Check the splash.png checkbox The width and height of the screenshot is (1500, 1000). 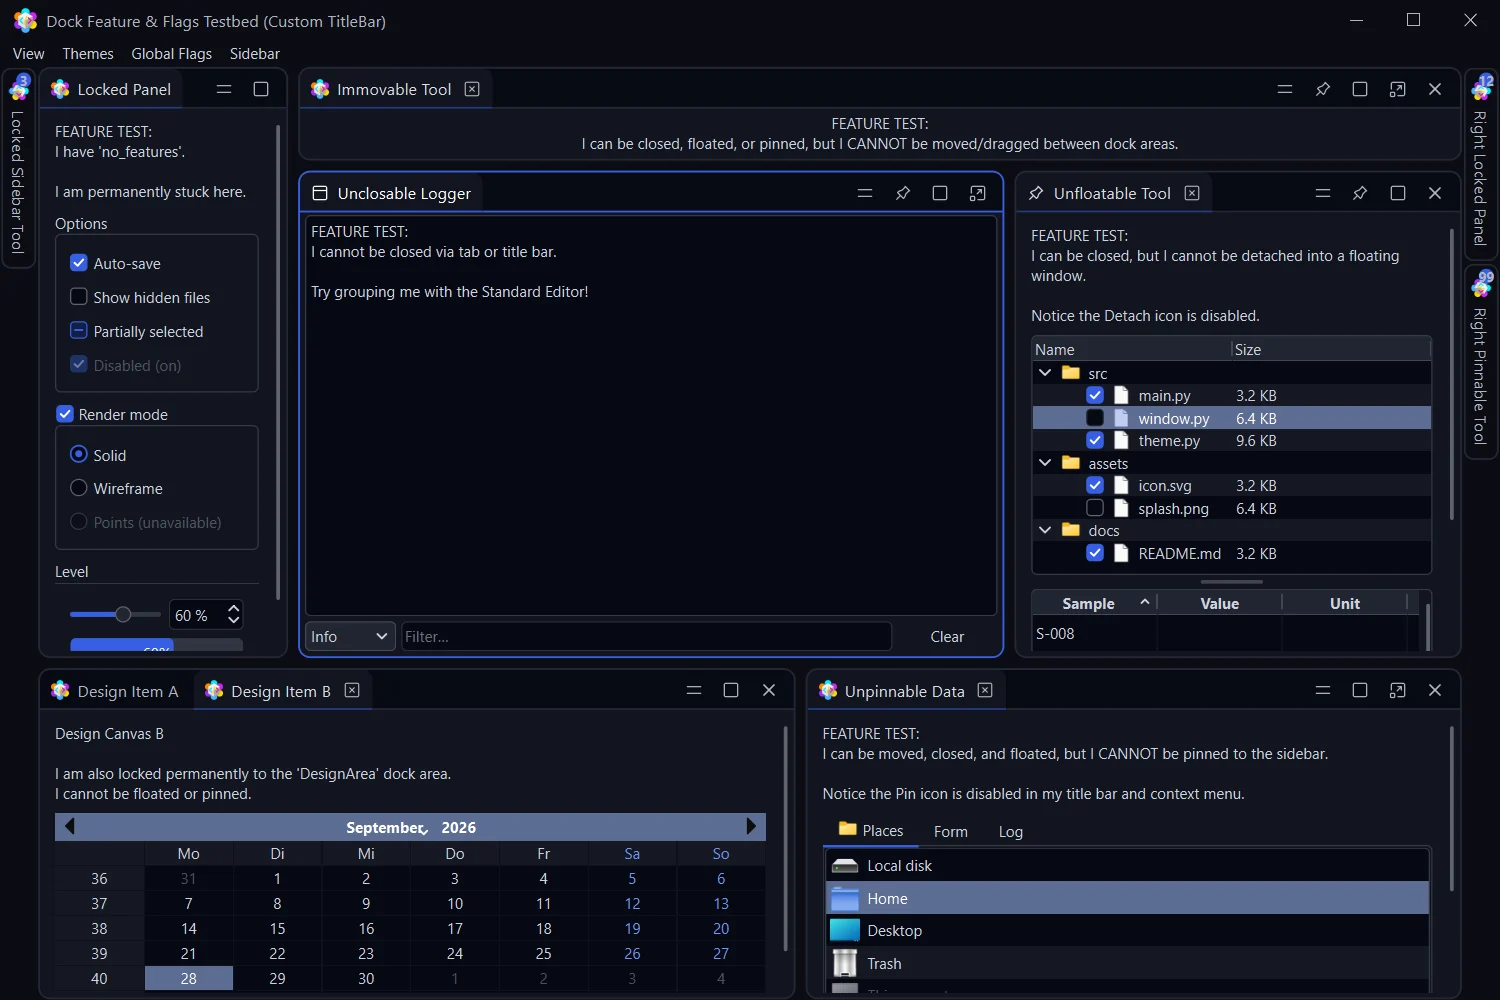coord(1095,508)
